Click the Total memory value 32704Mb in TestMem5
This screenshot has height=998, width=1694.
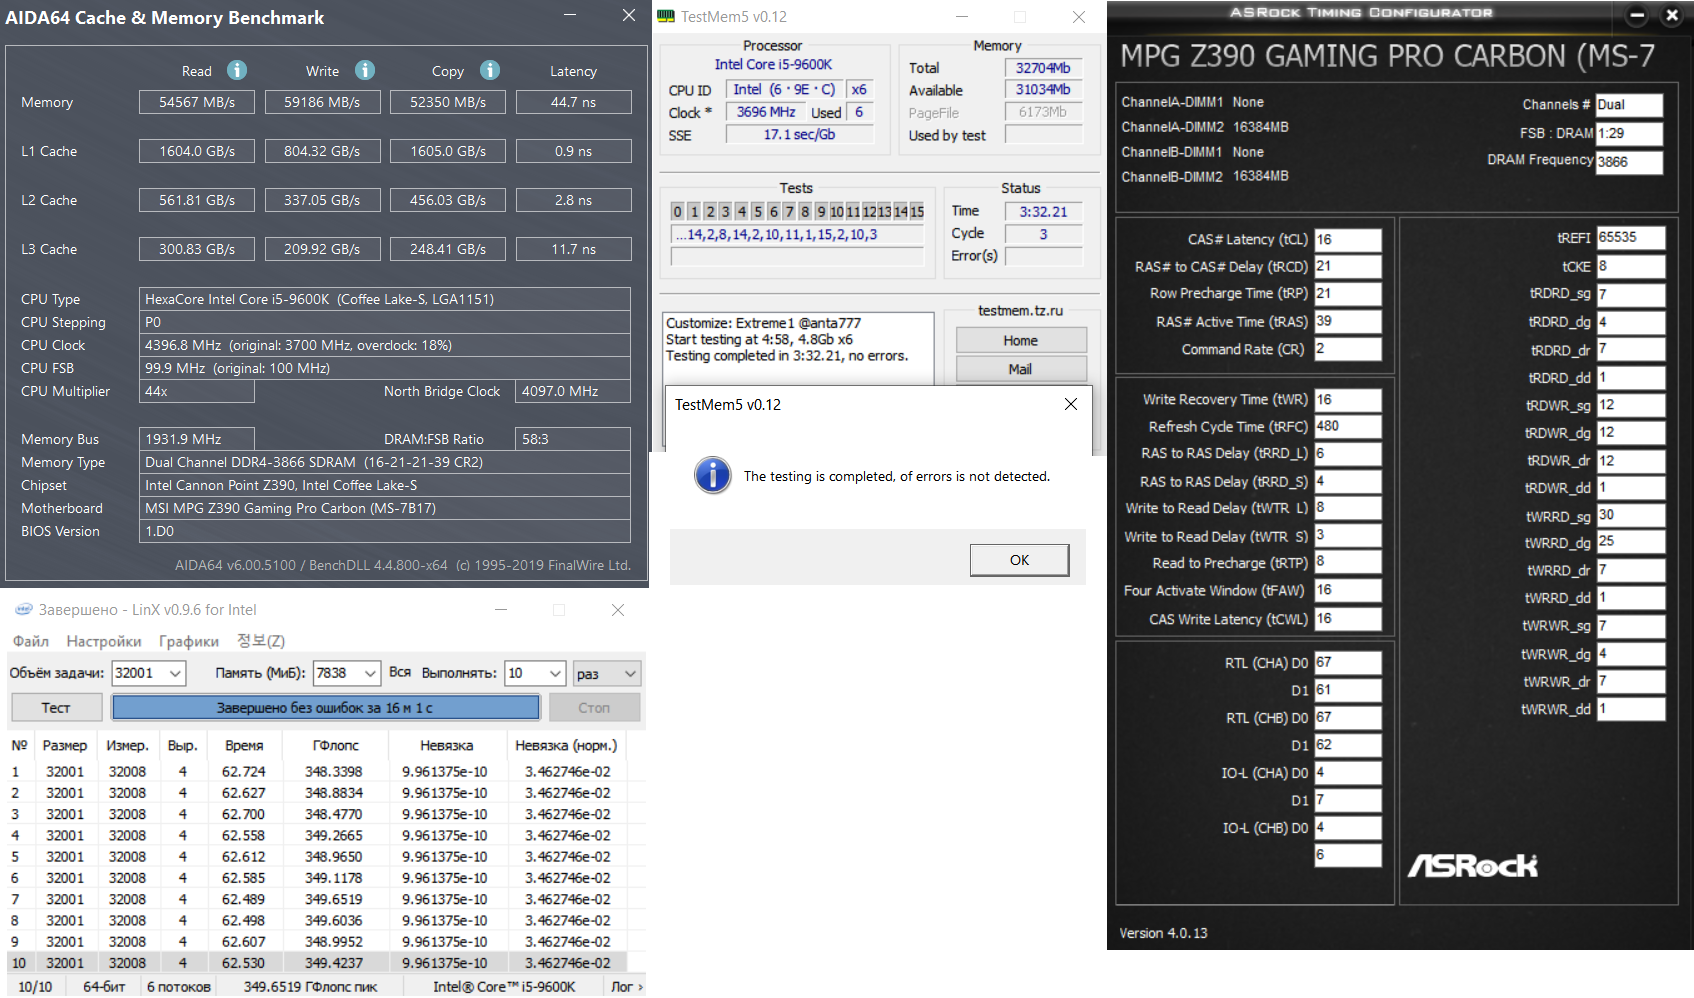1043,68
